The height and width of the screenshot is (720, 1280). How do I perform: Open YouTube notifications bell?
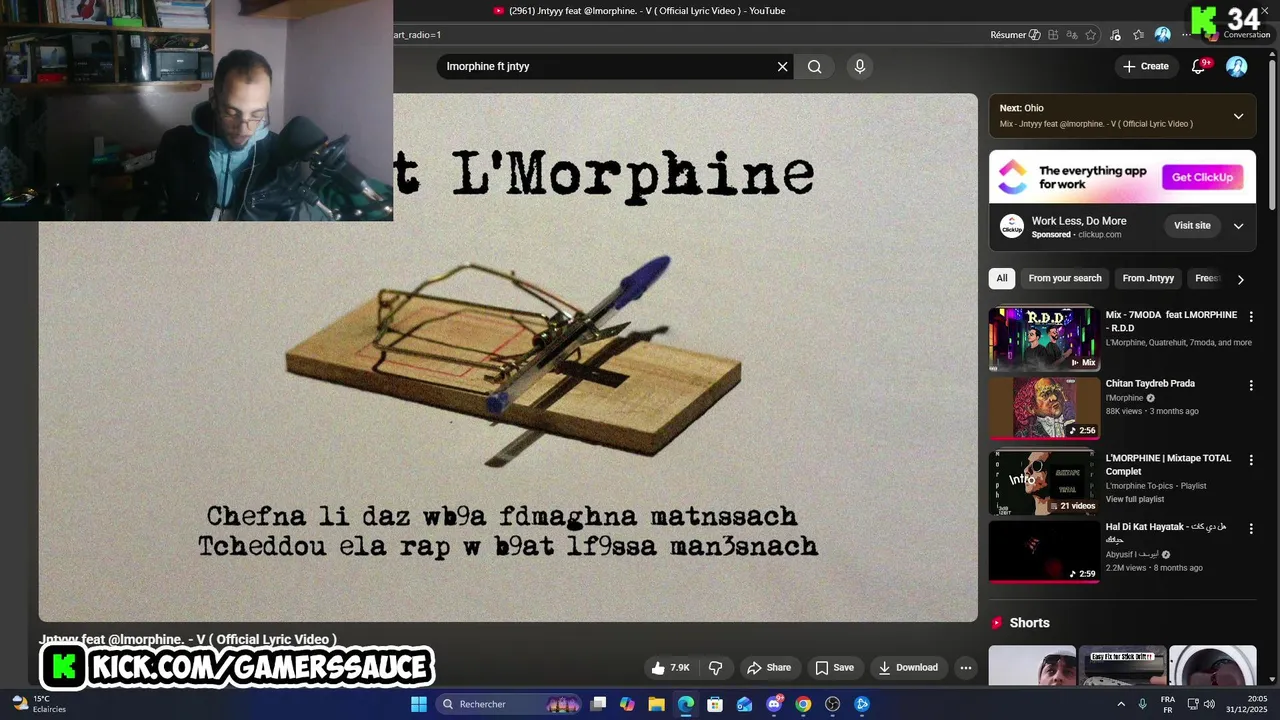pyautogui.click(x=1198, y=67)
